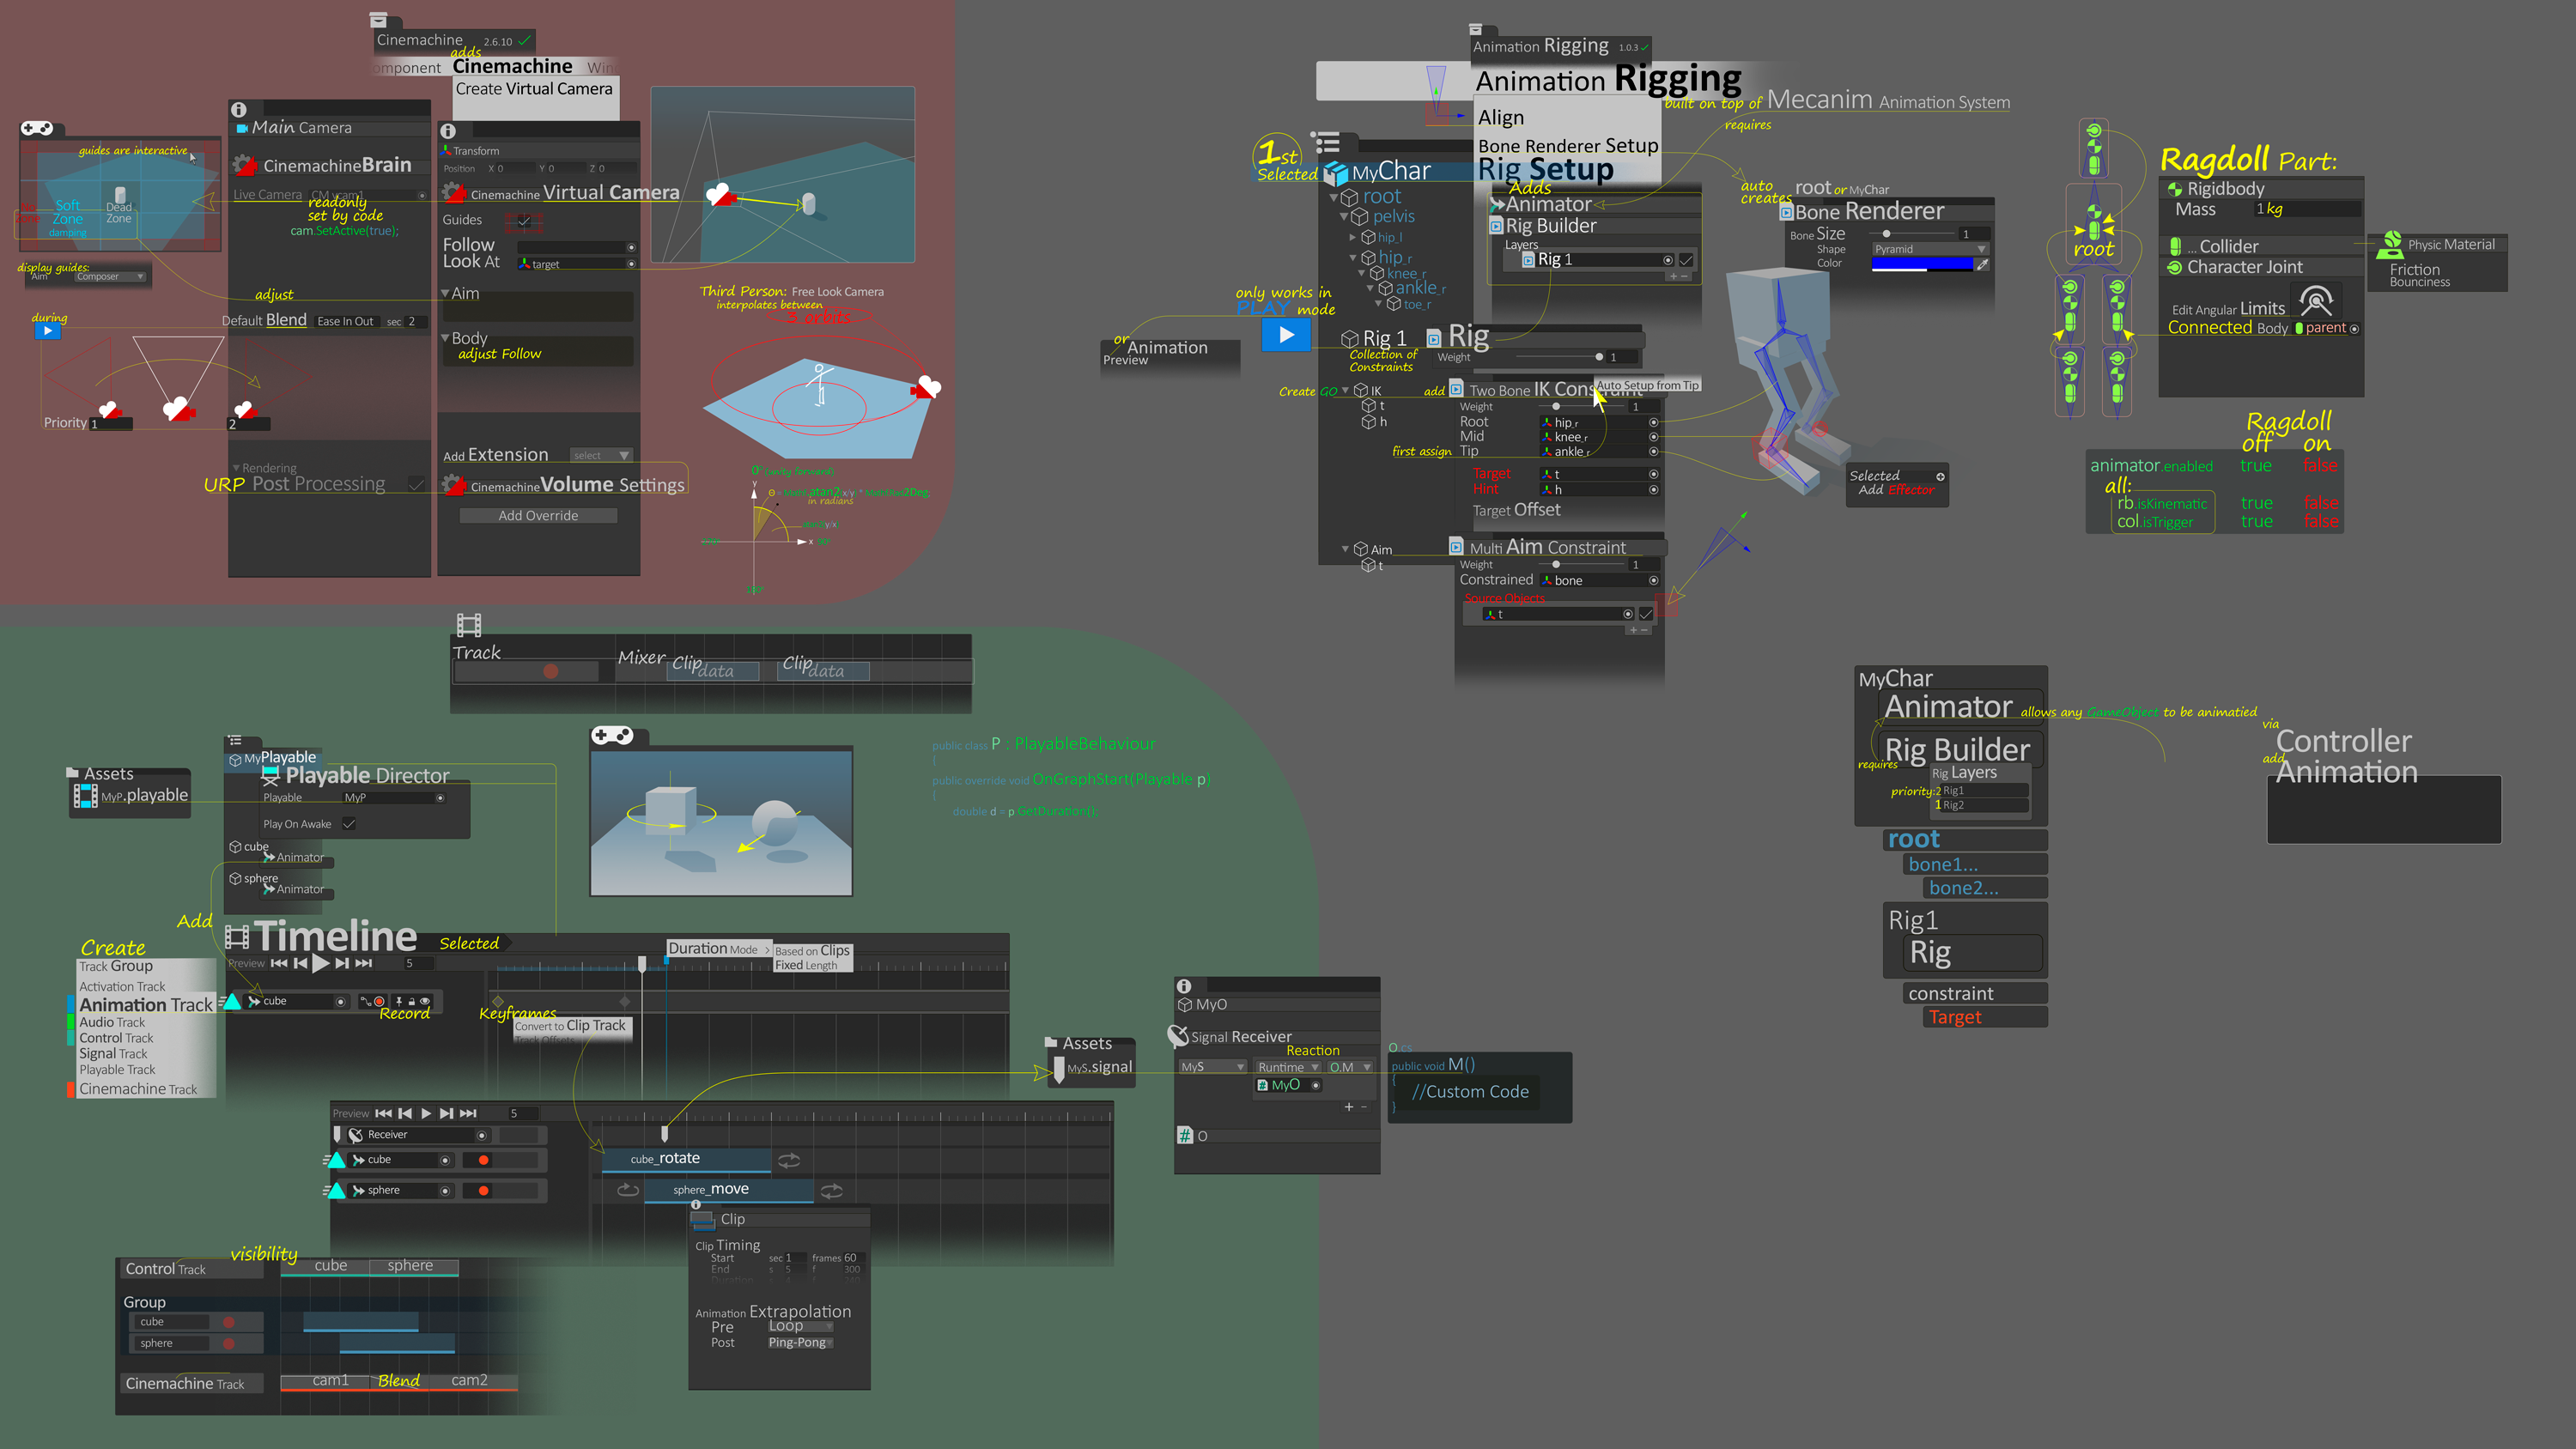This screenshot has height=1449, width=2576.
Task: Choose the Create Virtual Camera menu item
Action: pyautogui.click(x=534, y=89)
